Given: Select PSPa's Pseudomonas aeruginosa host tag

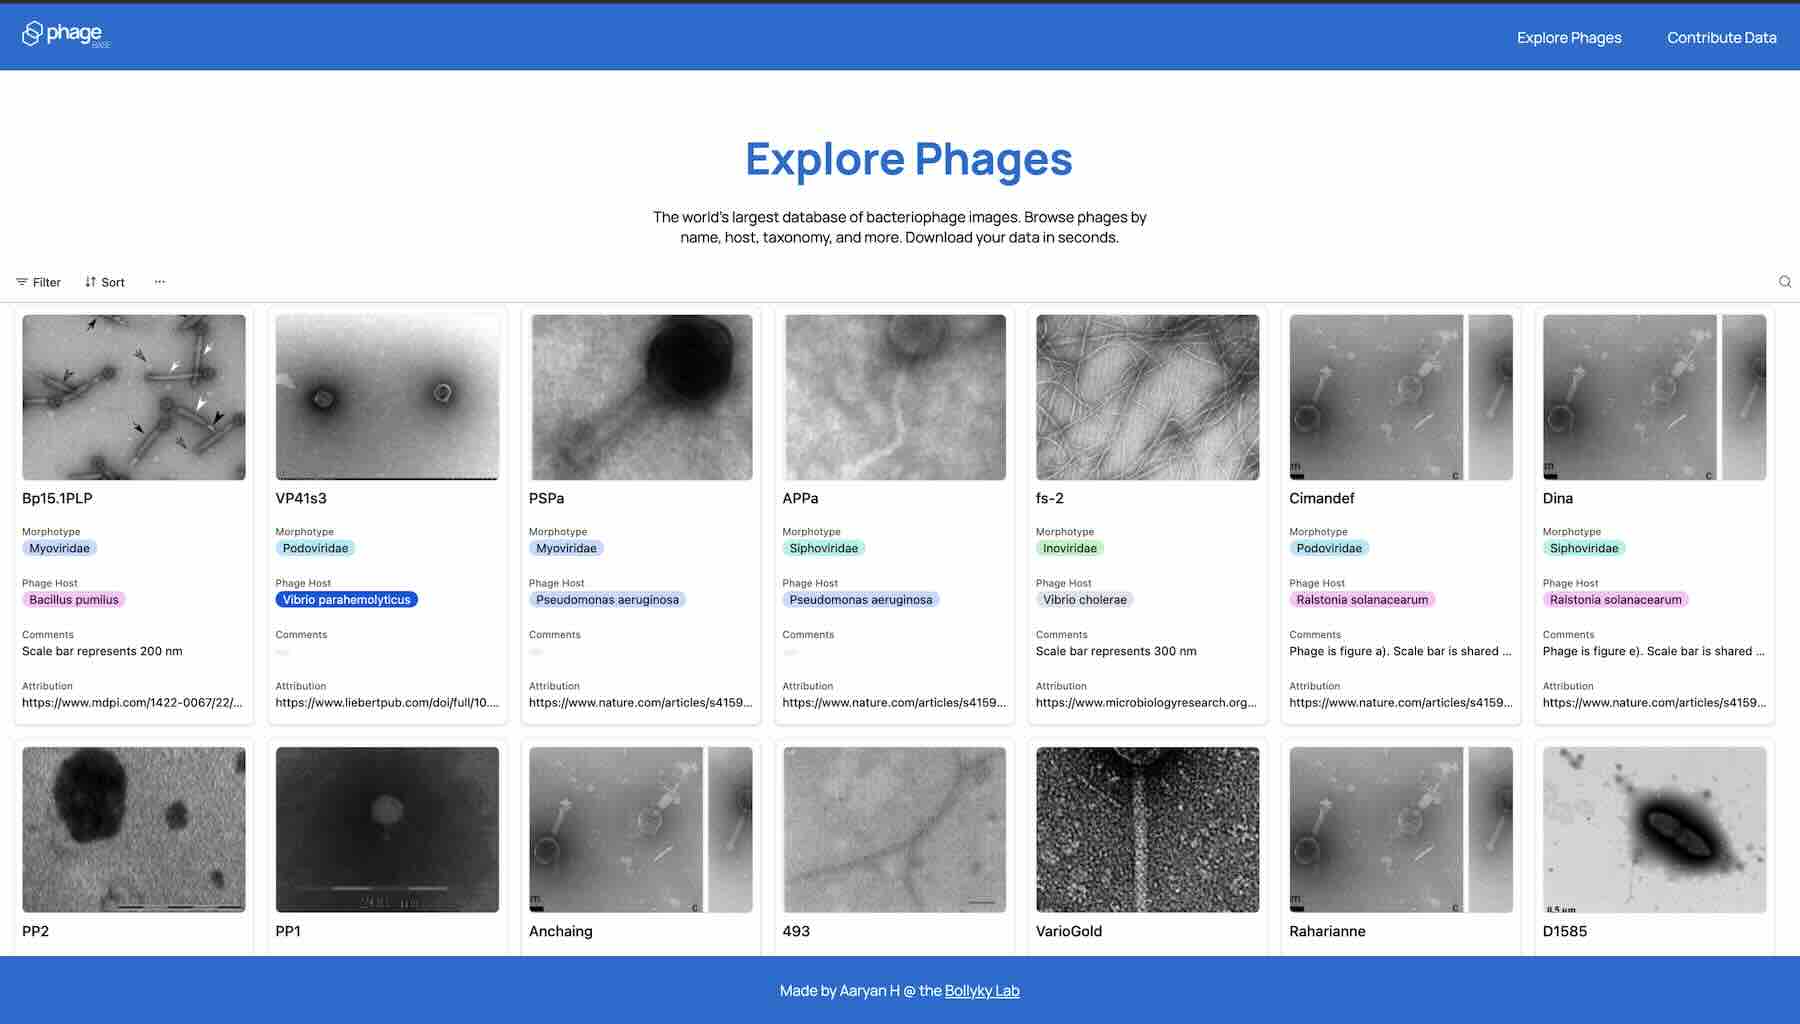Looking at the screenshot, I should [607, 600].
